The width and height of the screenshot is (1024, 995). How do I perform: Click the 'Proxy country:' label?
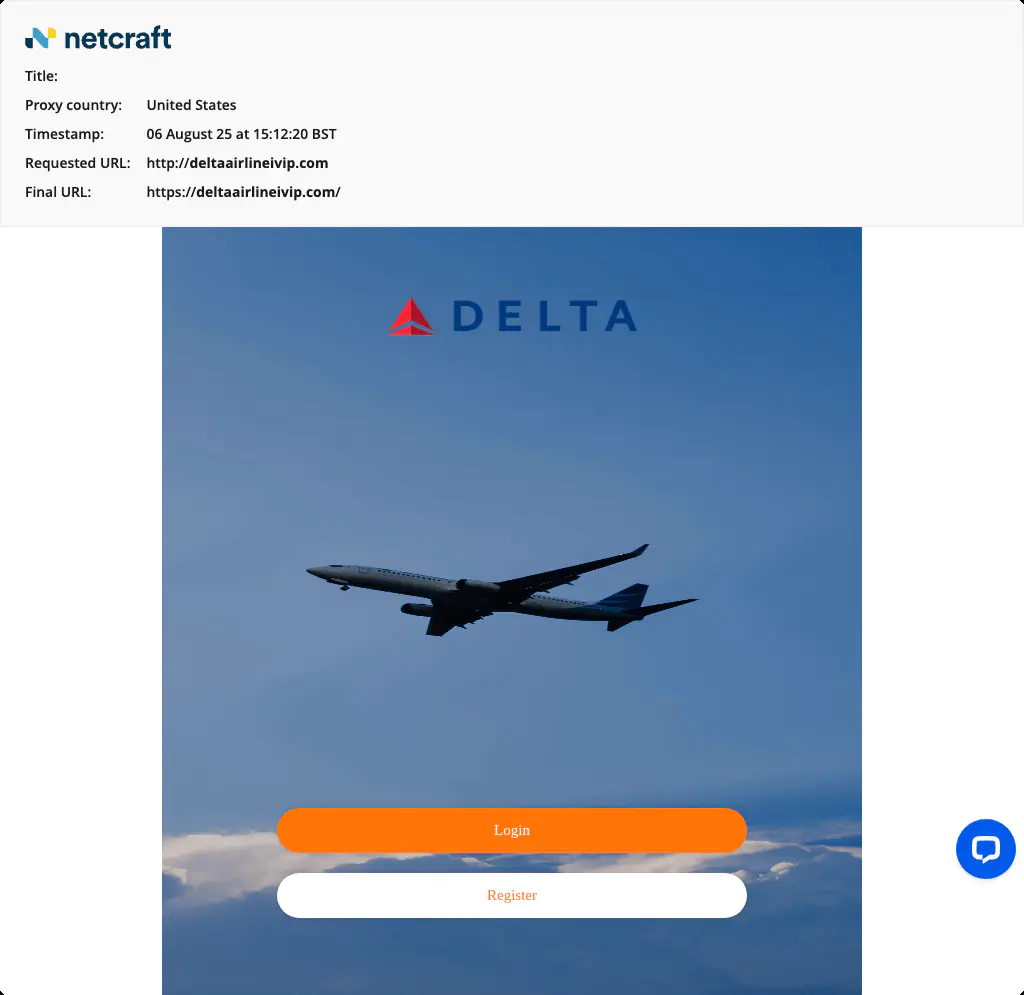click(x=73, y=105)
